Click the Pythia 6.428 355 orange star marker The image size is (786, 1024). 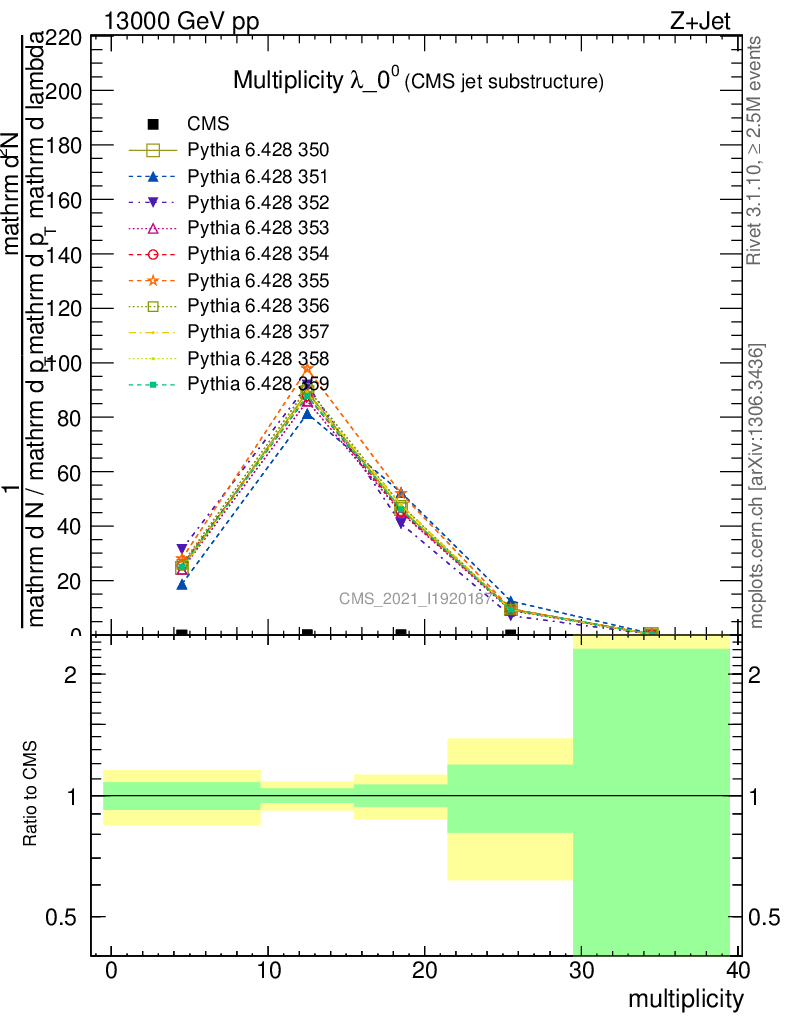[x=153, y=280]
